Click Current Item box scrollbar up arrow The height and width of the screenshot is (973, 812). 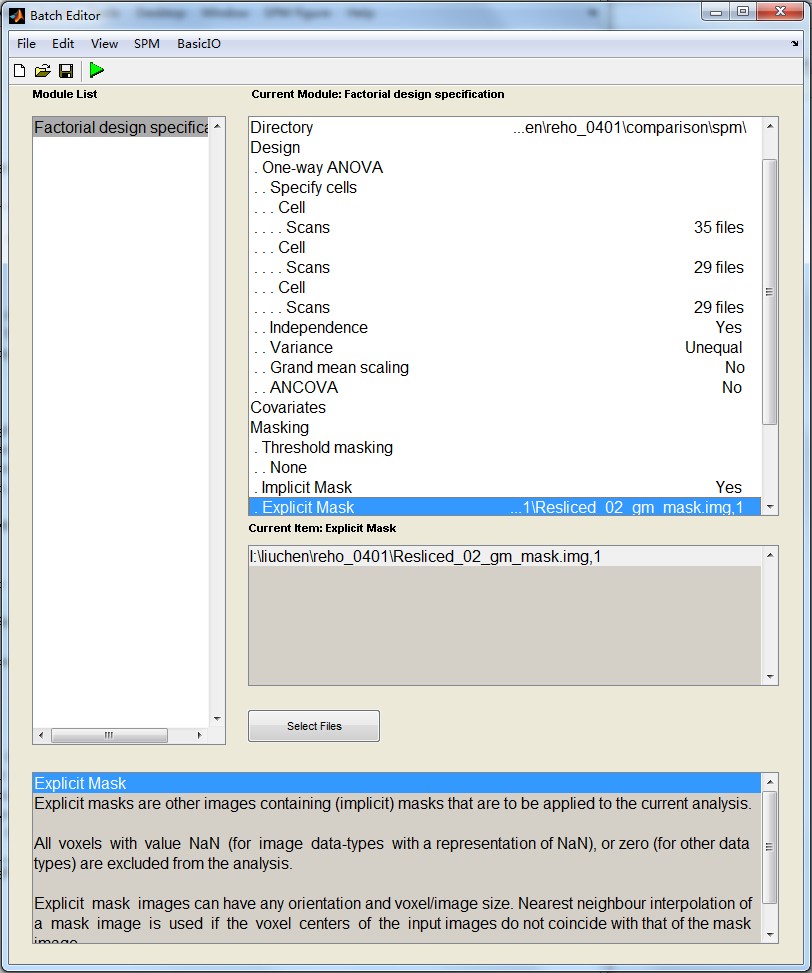click(770, 555)
